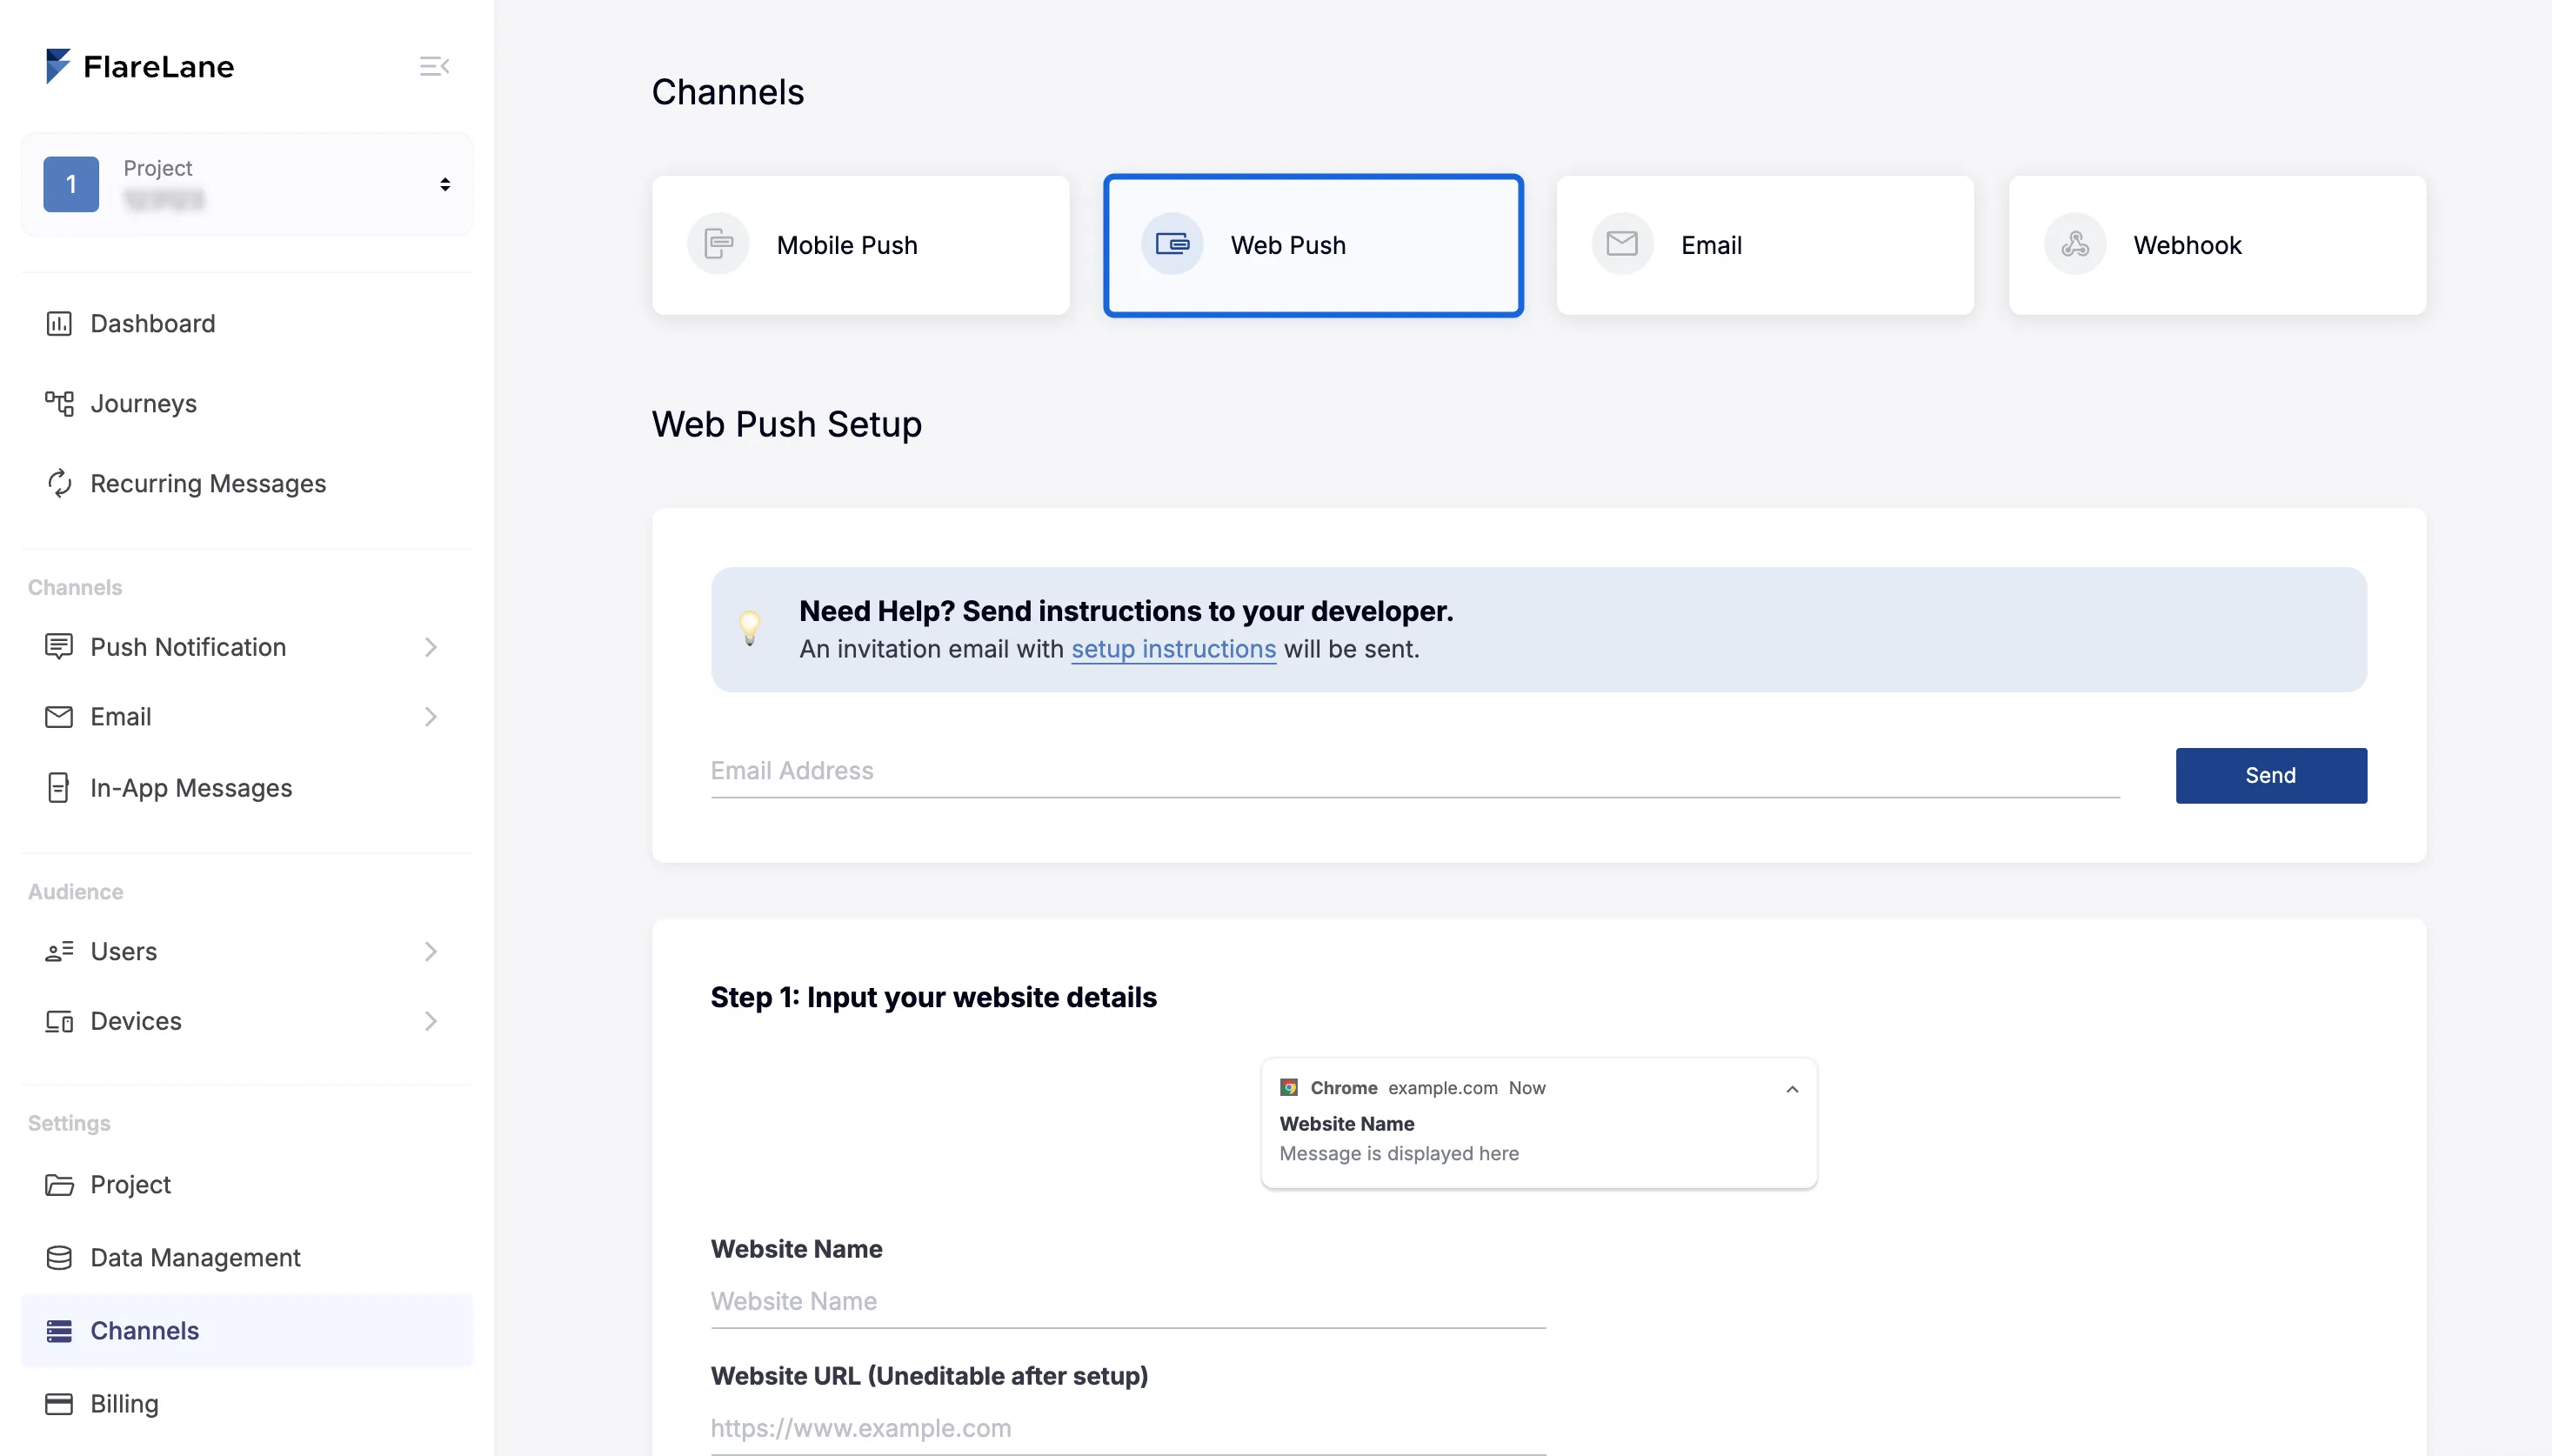Expand the Users chevron

[431, 951]
